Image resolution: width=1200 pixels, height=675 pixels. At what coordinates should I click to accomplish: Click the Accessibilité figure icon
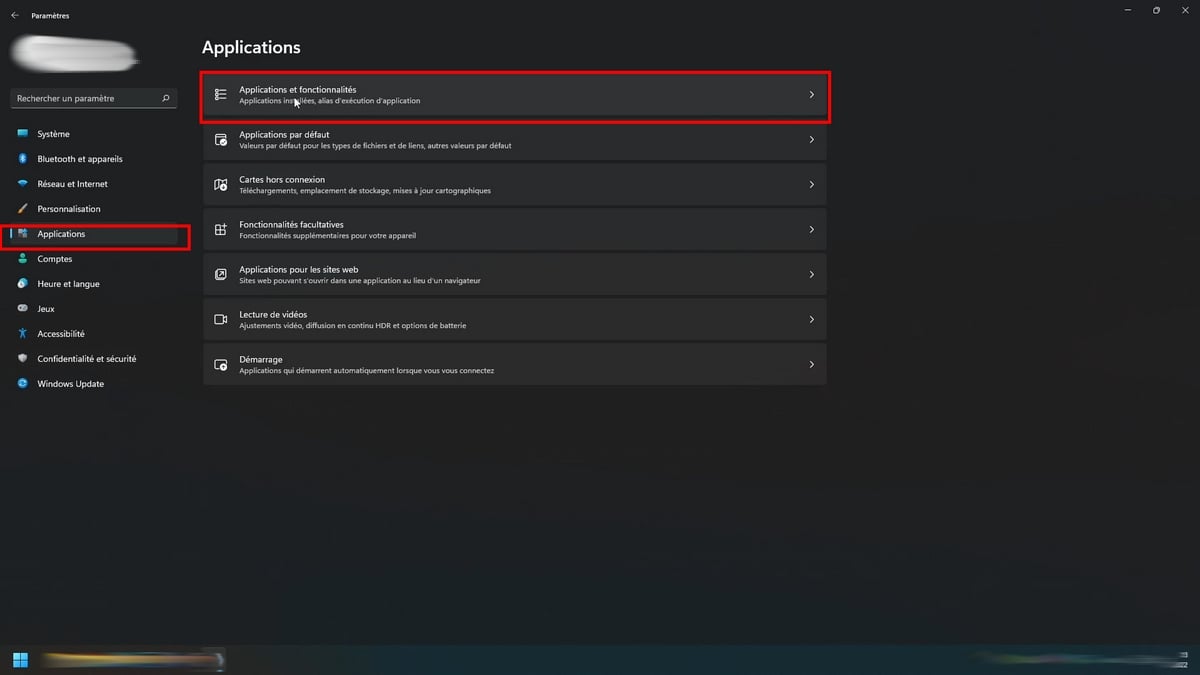click(22, 334)
